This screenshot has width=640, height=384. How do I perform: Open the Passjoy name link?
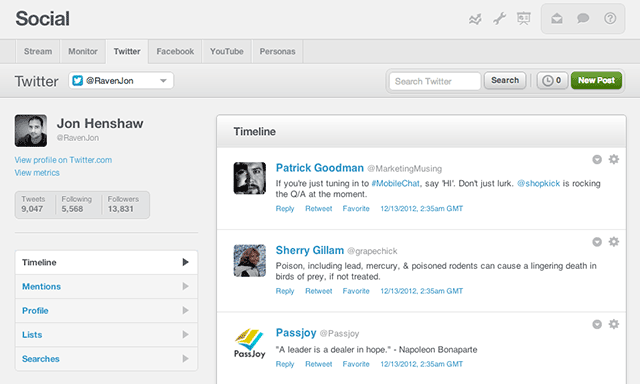click(296, 333)
